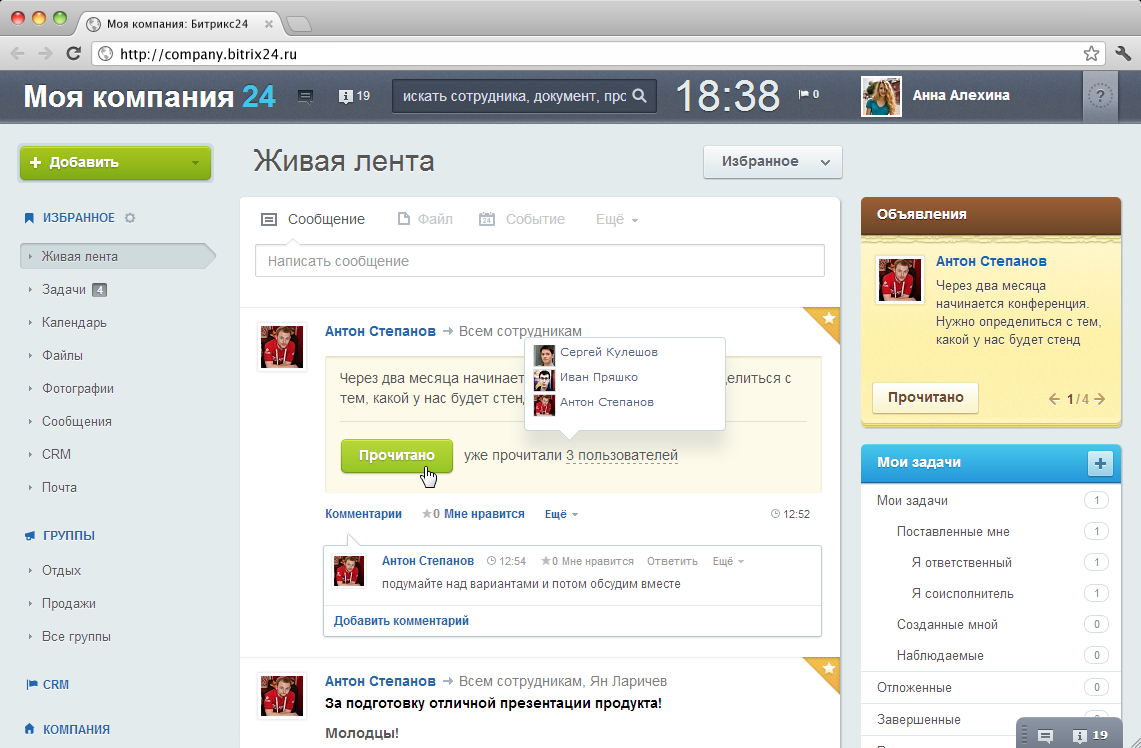This screenshot has height=748, width=1141.
Task: Open Антон Степанов avatar in announcement panel
Action: click(x=899, y=279)
